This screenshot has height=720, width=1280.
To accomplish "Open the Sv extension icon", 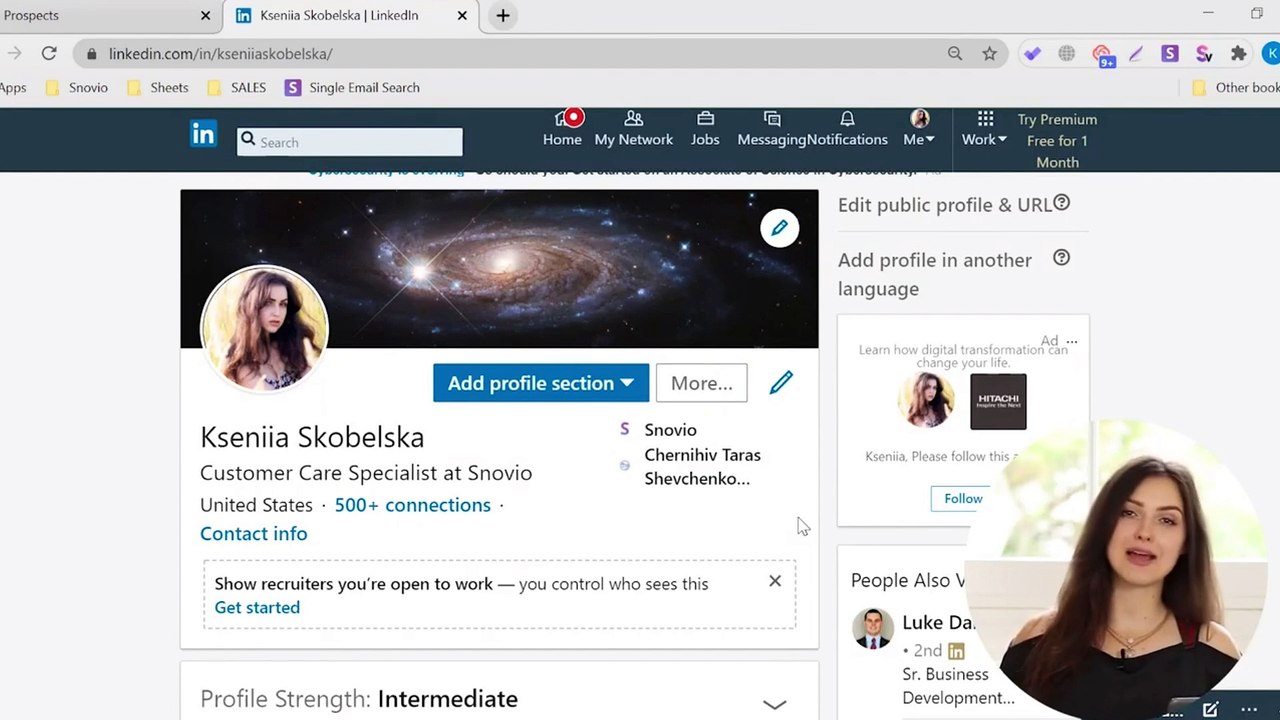I will (x=1204, y=54).
